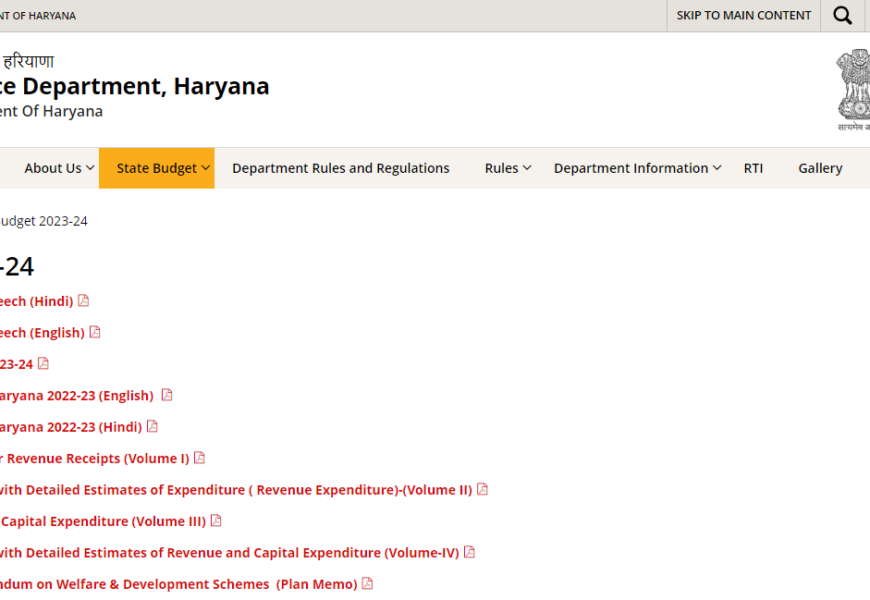Expand the About Us dropdown menu

pos(59,168)
